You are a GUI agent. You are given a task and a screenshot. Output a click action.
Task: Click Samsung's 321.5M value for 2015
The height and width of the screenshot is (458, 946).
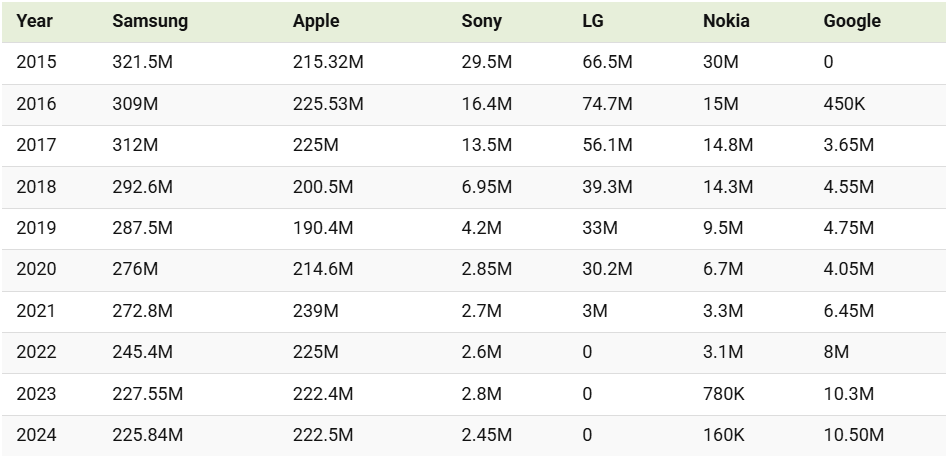(142, 62)
